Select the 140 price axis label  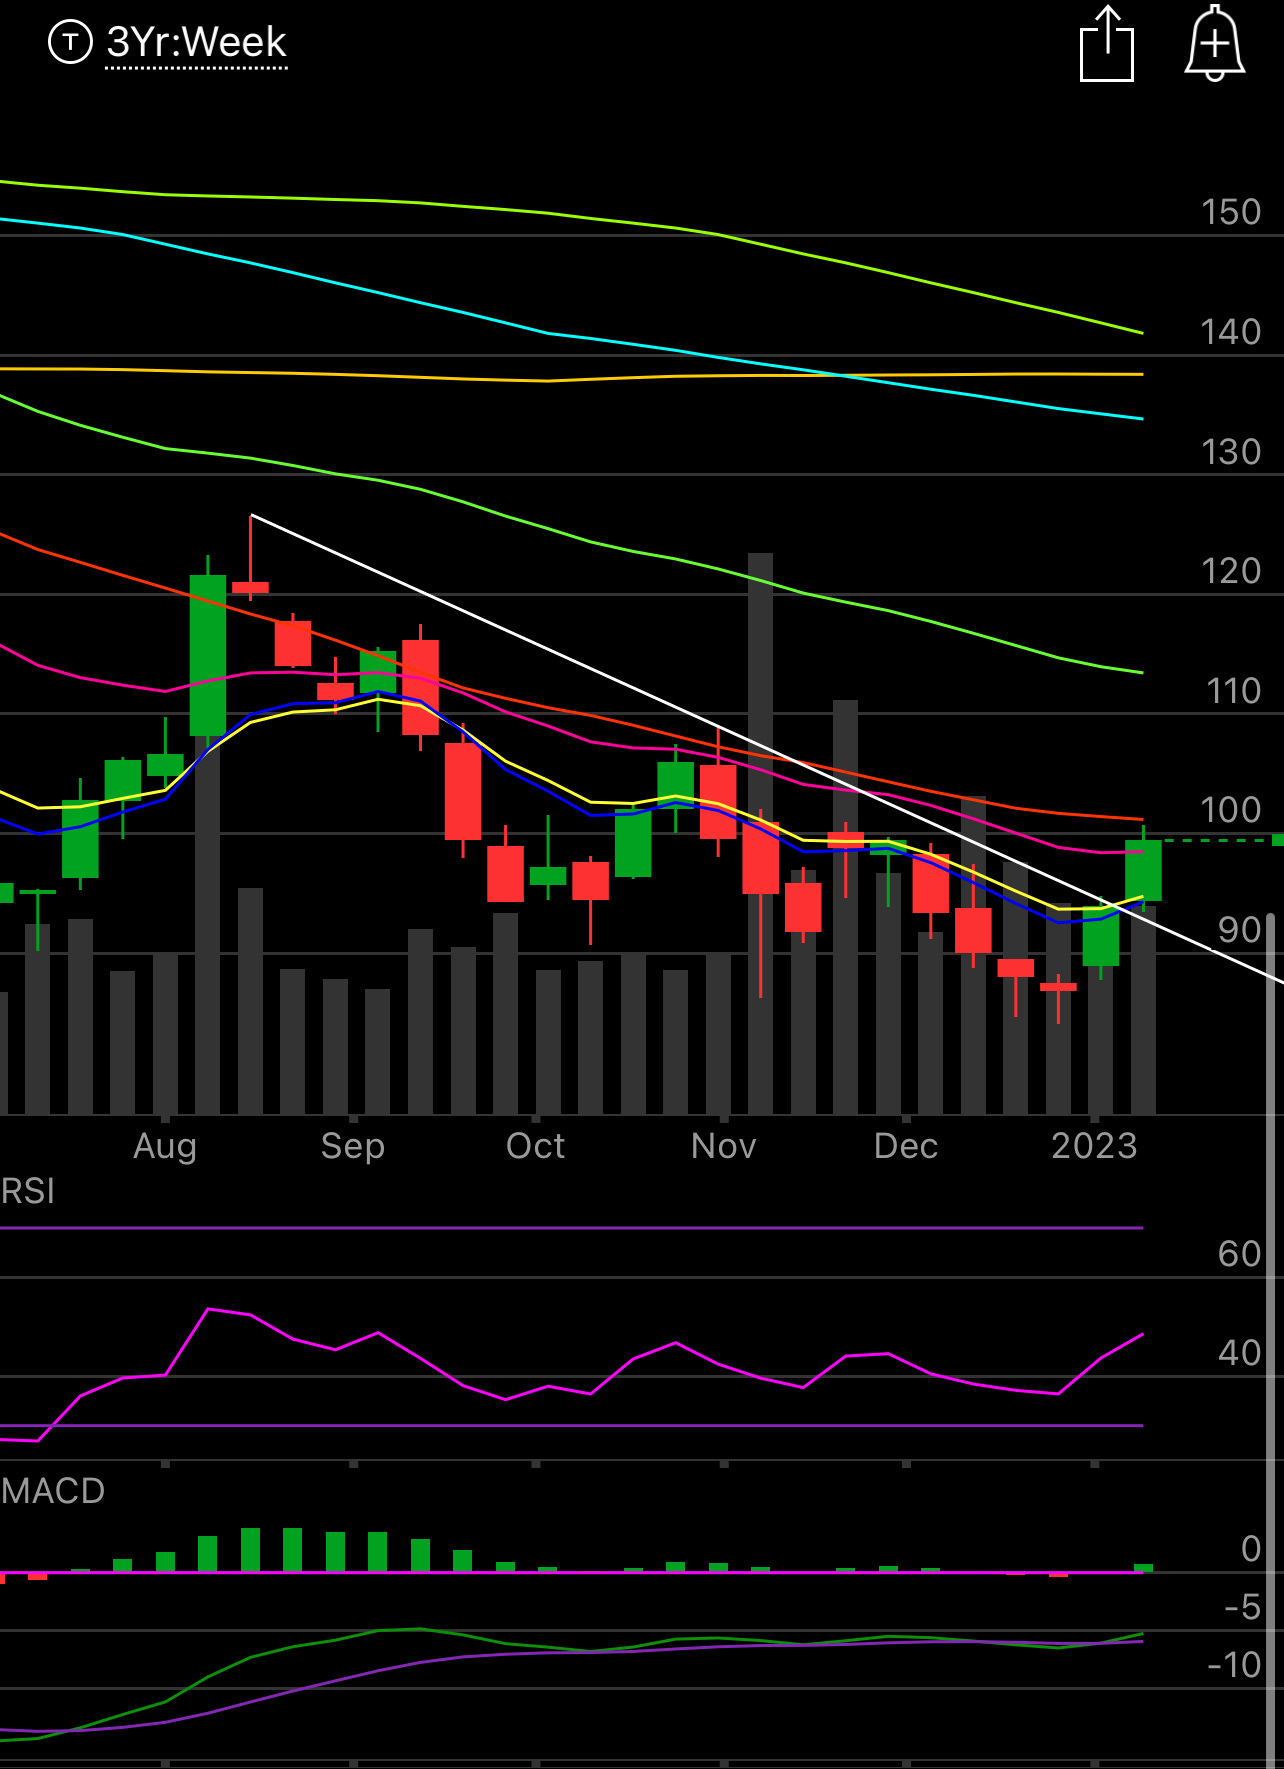click(1231, 332)
